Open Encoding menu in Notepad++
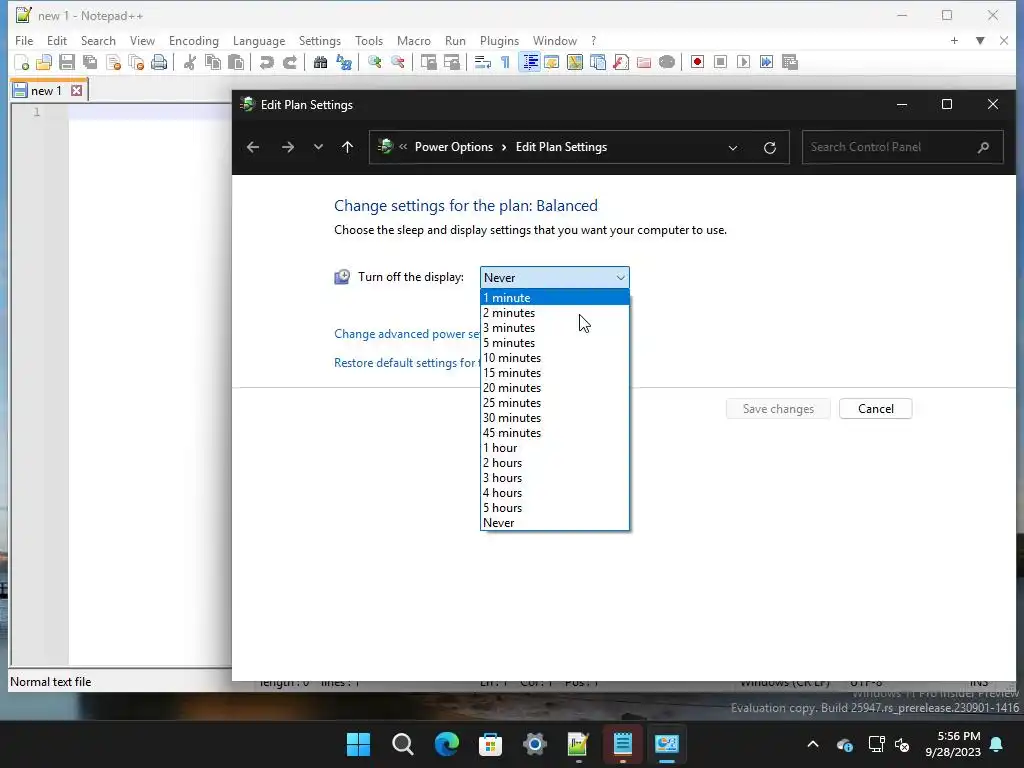 pyautogui.click(x=193, y=40)
